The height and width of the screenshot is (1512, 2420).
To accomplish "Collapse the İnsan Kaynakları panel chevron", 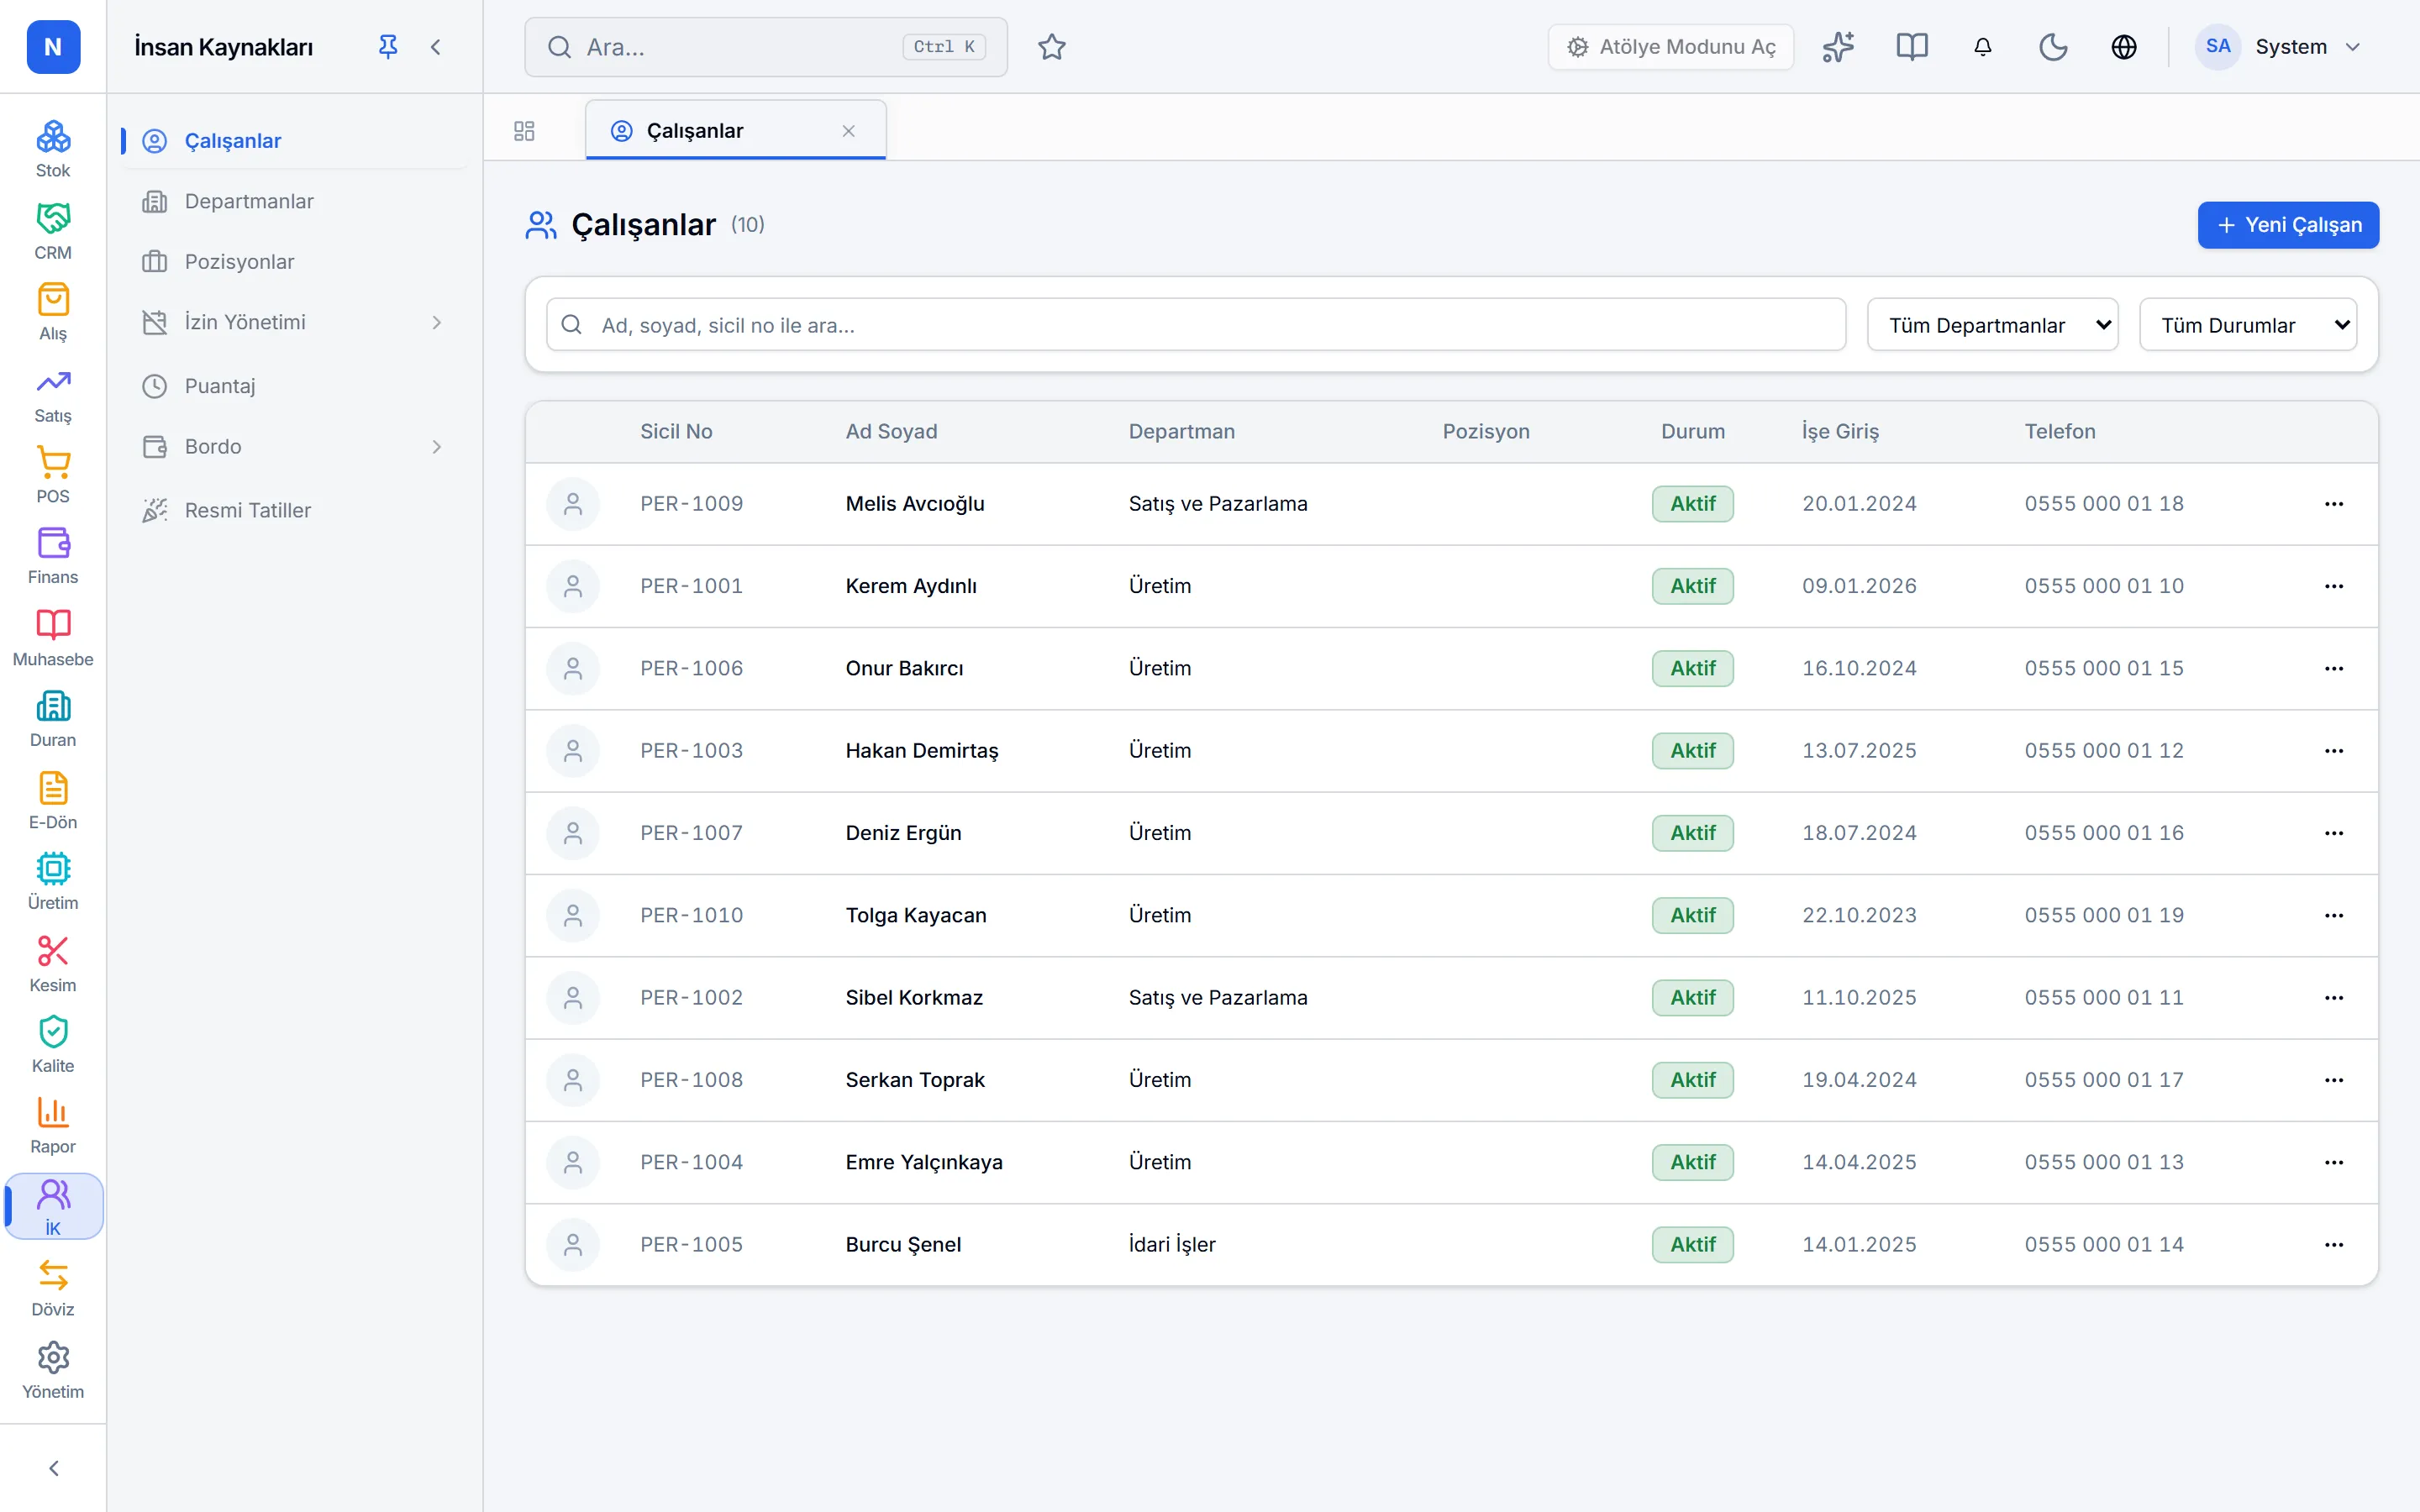I will [436, 46].
